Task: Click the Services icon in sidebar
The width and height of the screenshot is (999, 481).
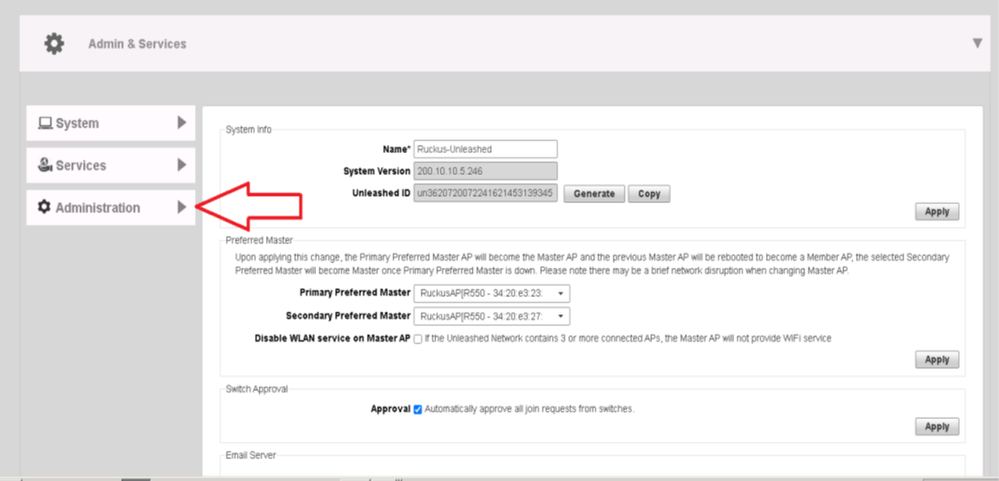Action: 44,165
